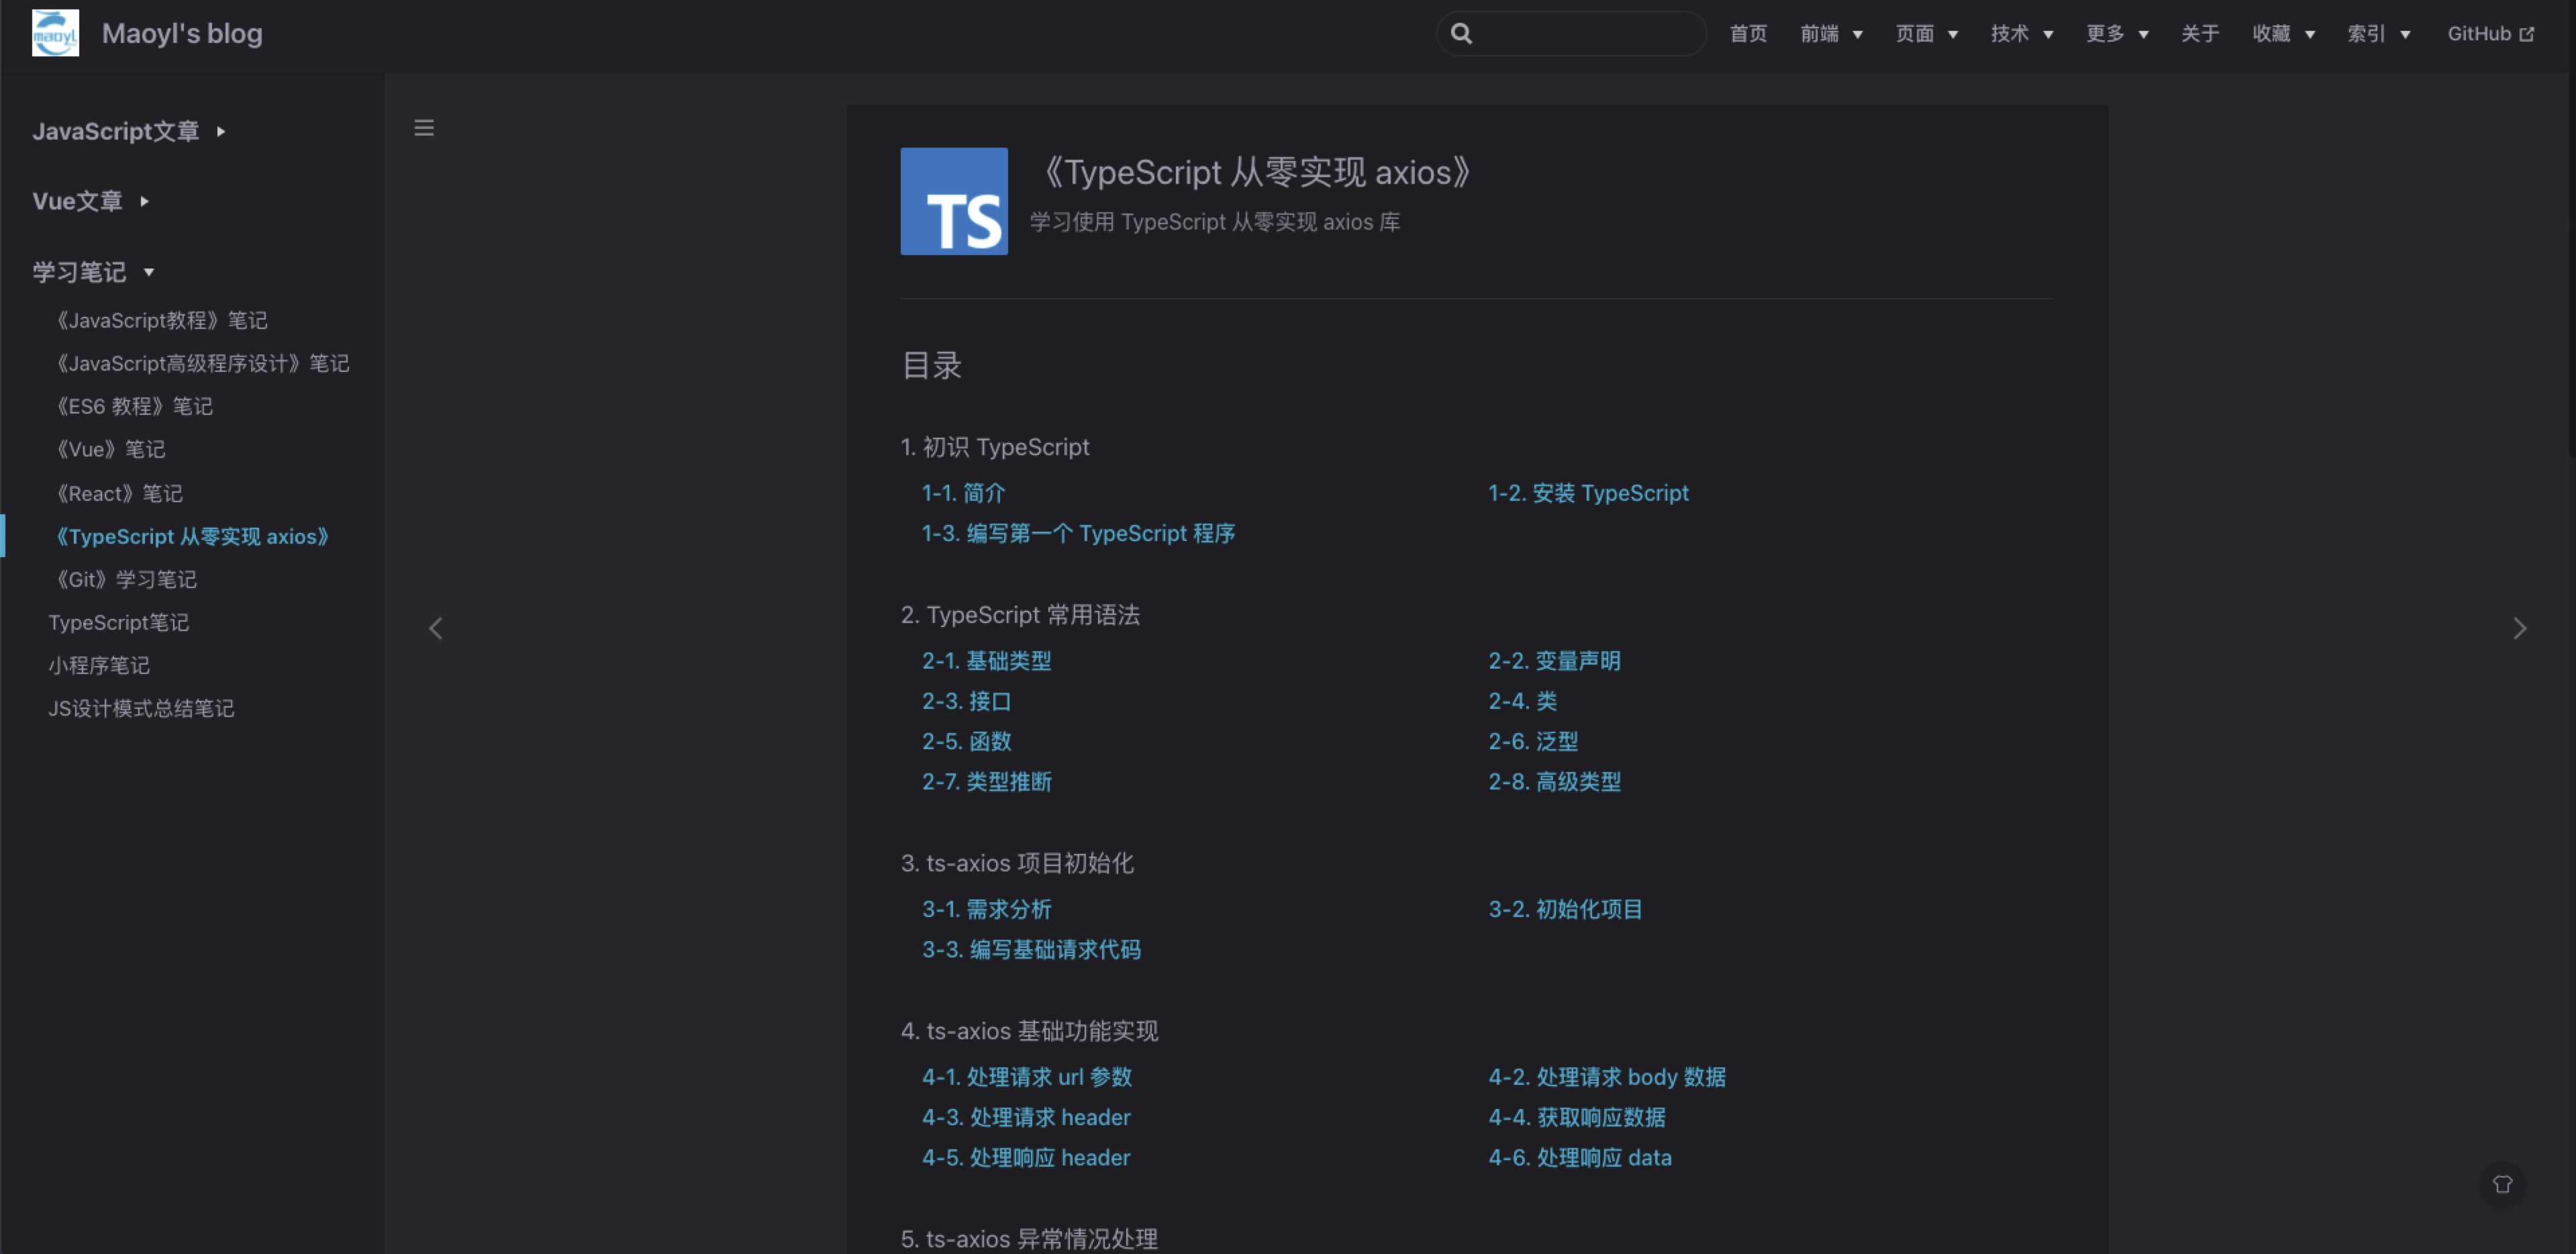This screenshot has height=1254, width=2576.
Task: Toggle the sidebar hamburger icon
Action: click(x=424, y=128)
